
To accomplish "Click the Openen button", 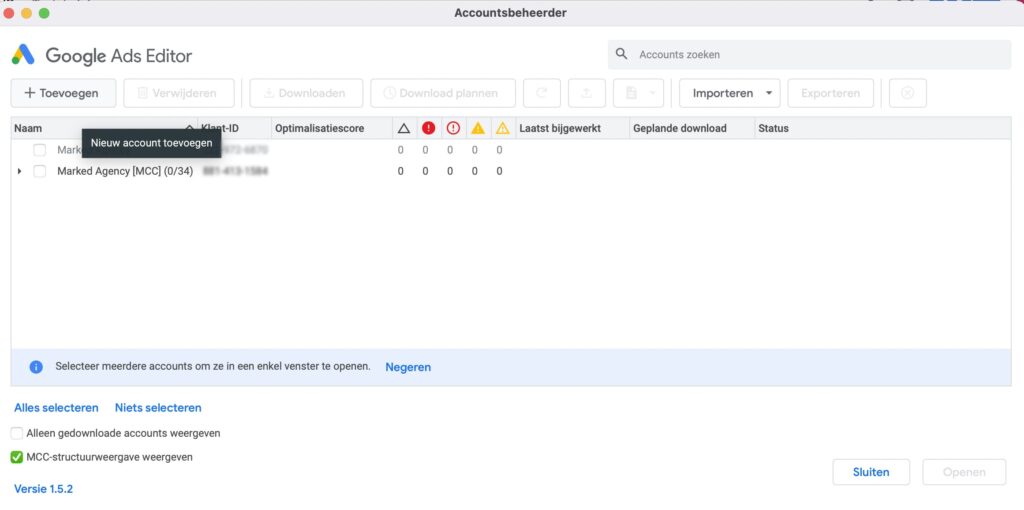I will click(x=964, y=472).
